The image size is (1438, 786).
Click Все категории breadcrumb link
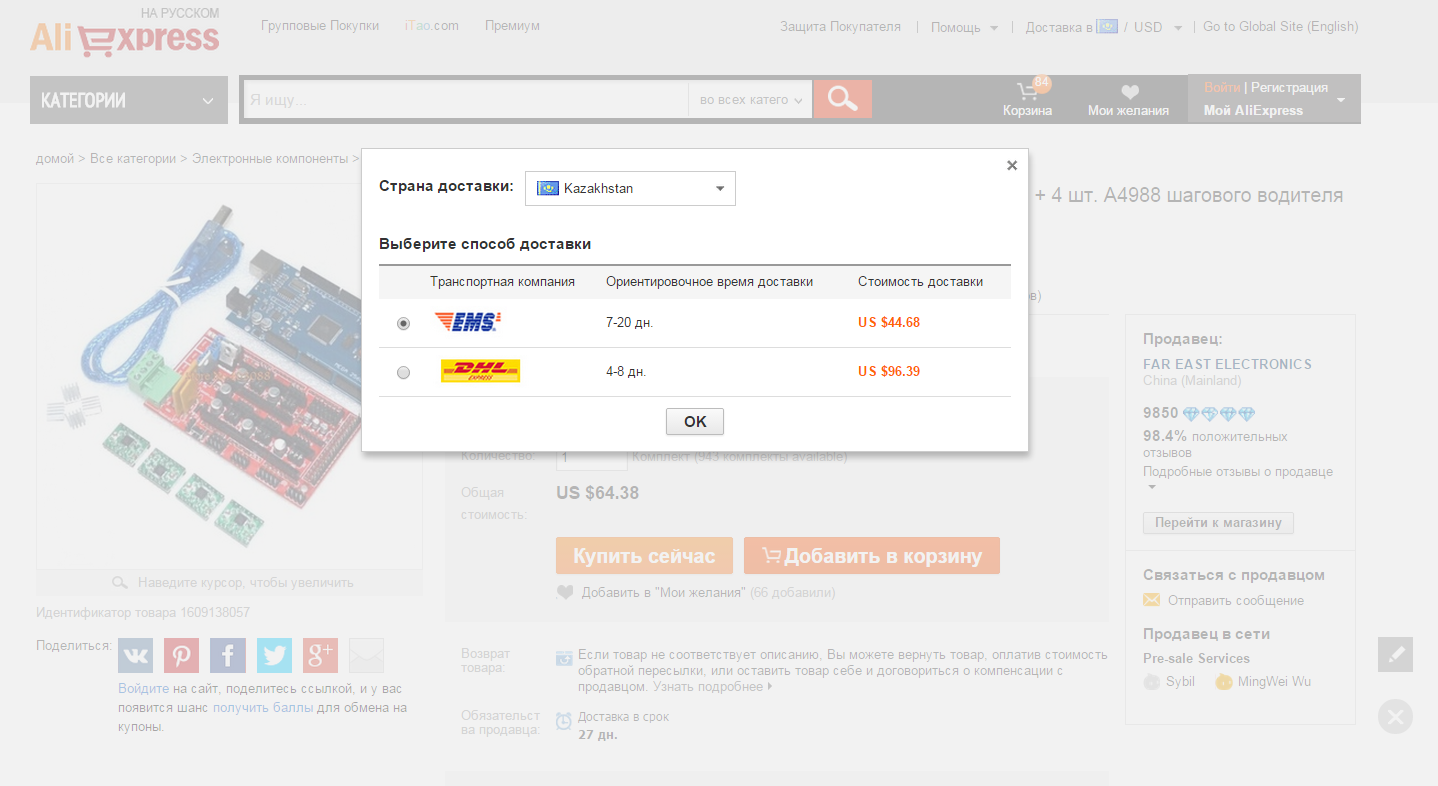[133, 158]
